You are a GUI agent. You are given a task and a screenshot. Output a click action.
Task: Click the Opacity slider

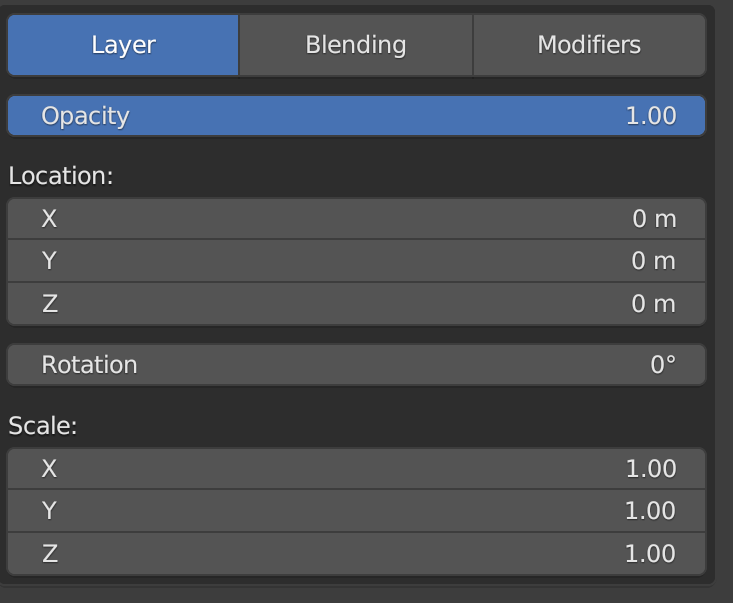356,116
